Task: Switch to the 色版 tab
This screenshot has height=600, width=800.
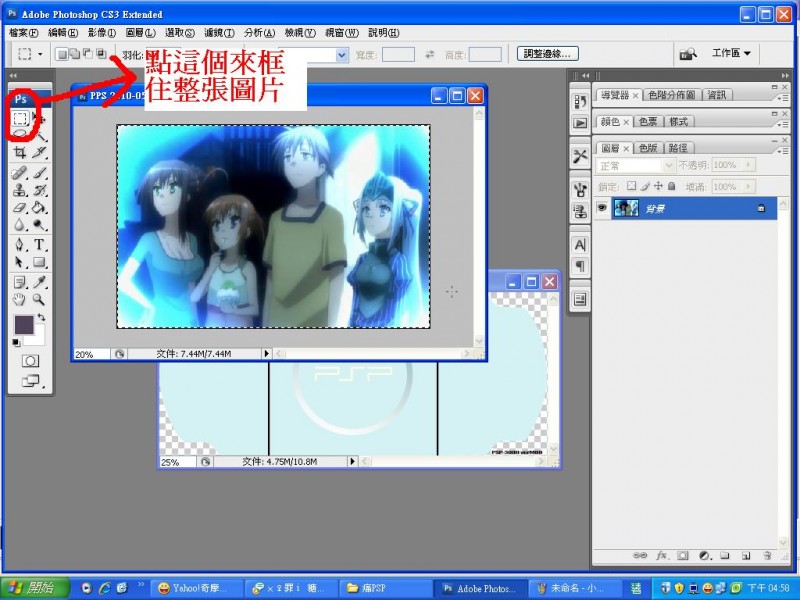Action: point(648,148)
